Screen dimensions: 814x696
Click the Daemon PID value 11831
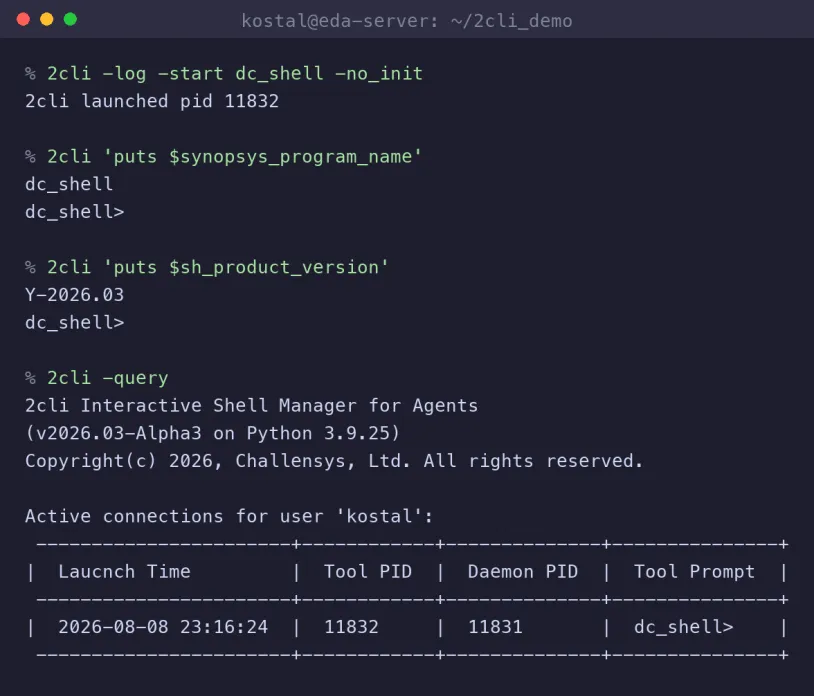click(x=495, y=627)
